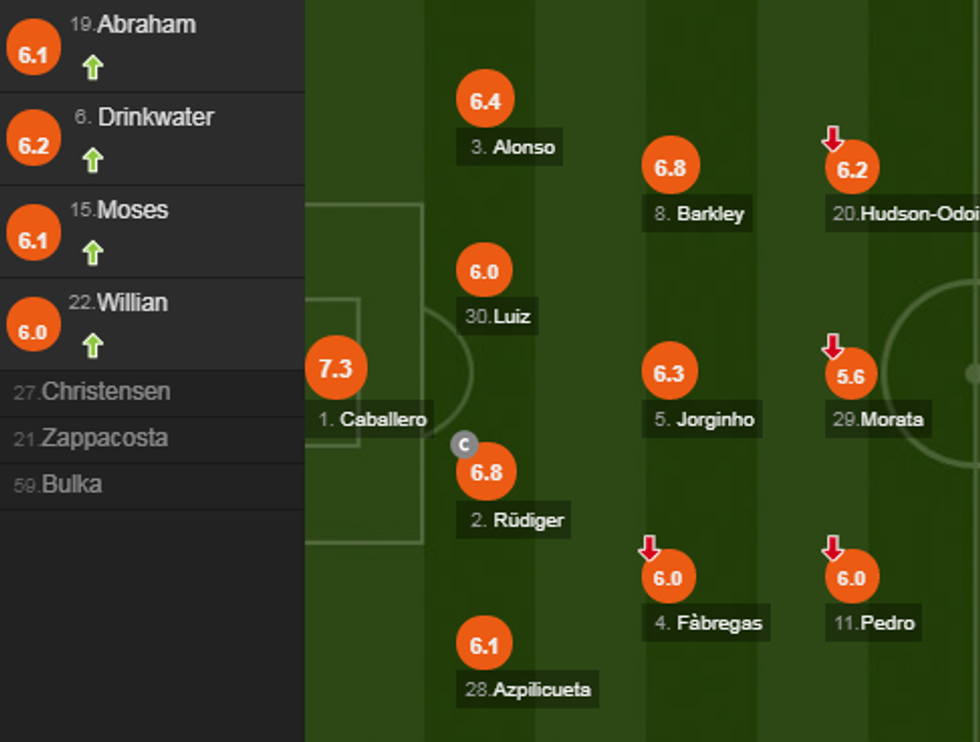Click the green arrow beneath Moses
Screen dimensions: 980x742
point(93,253)
